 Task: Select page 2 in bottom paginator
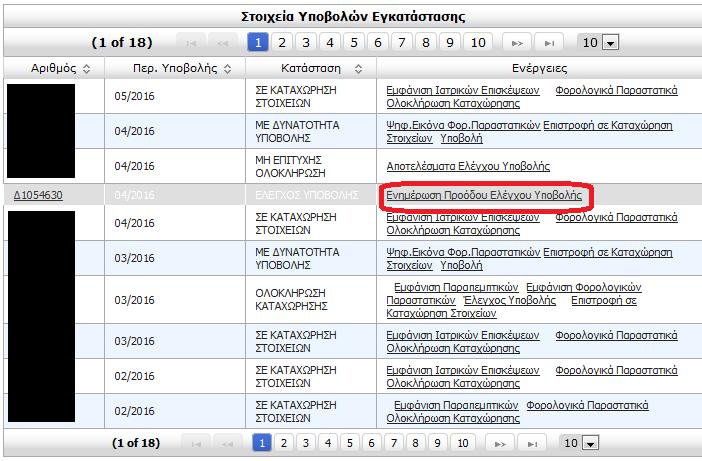[x=284, y=443]
